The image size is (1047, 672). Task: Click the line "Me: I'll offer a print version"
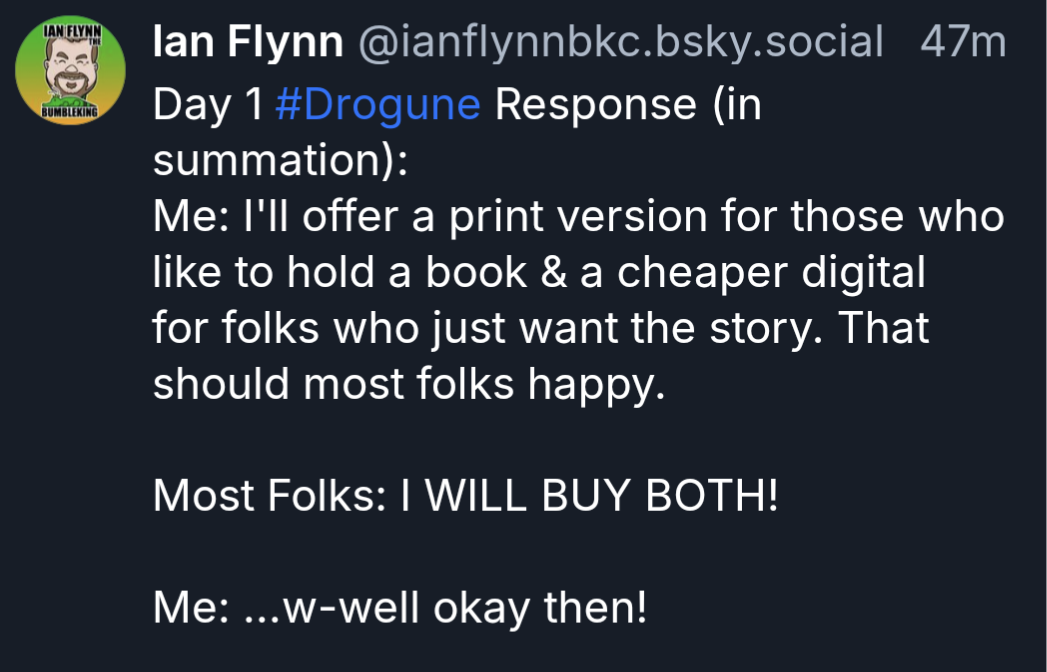(578, 217)
